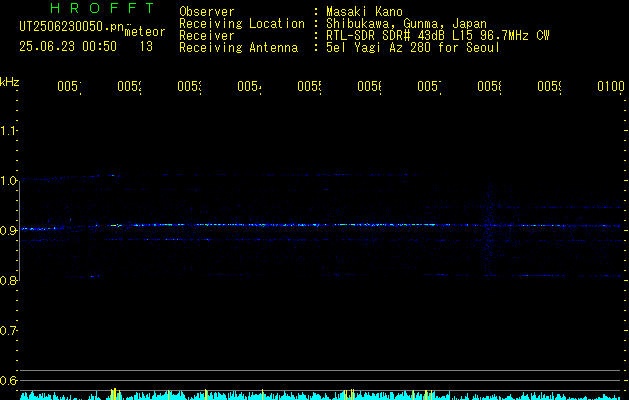Click the 0.8 kHz frequency axis label
Viewport: 629px width, 400px height.
[x=8, y=280]
